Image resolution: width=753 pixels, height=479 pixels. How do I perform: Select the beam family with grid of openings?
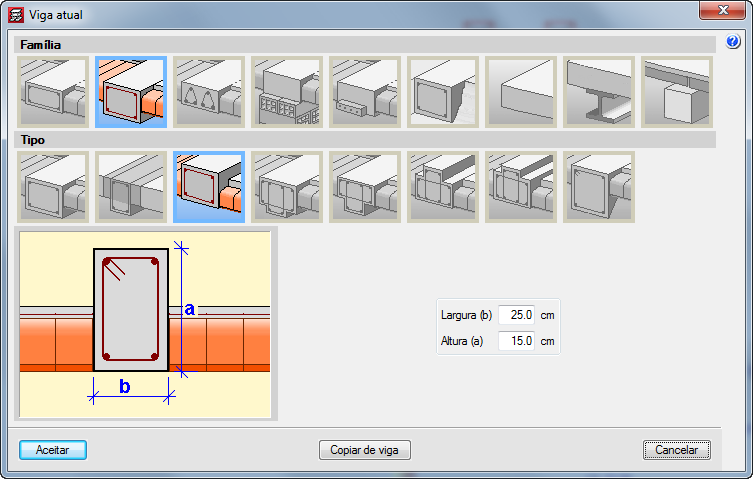tap(287, 92)
